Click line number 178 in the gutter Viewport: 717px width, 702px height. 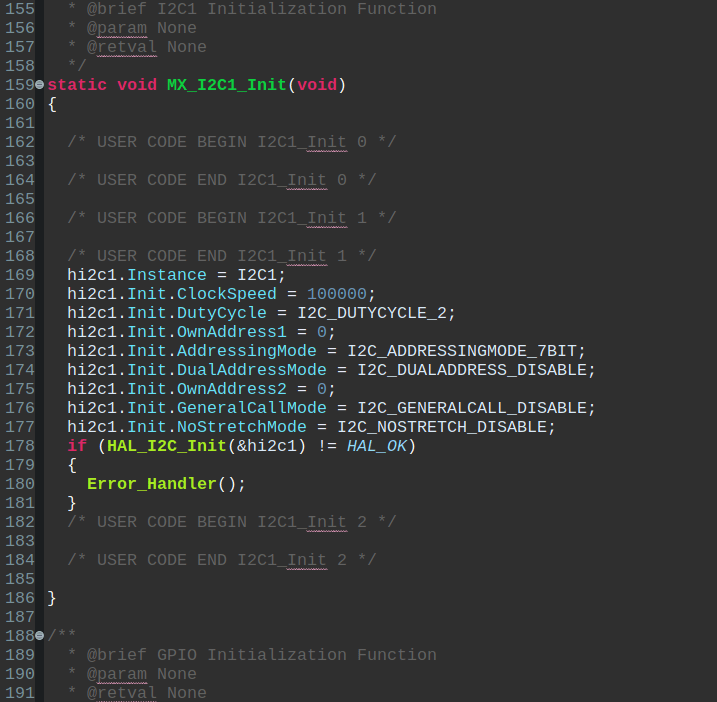click(x=18, y=446)
